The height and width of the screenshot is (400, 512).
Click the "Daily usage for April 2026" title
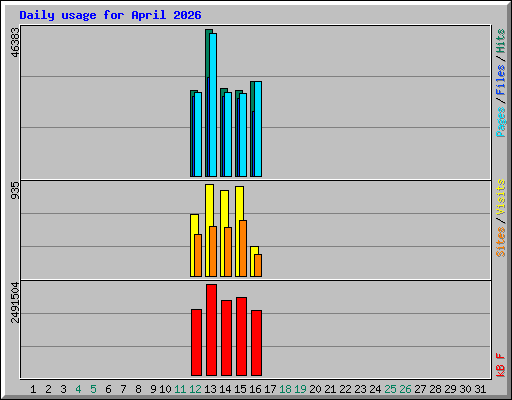click(110, 15)
